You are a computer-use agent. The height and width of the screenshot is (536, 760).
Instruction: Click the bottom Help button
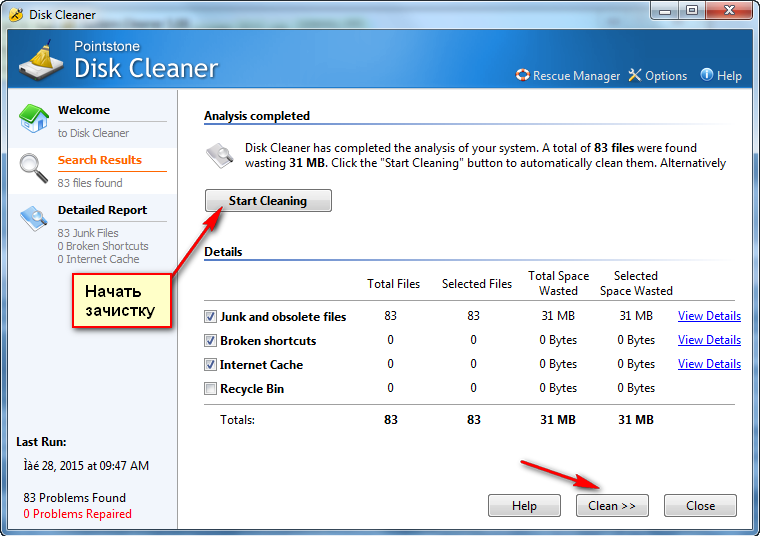524,505
